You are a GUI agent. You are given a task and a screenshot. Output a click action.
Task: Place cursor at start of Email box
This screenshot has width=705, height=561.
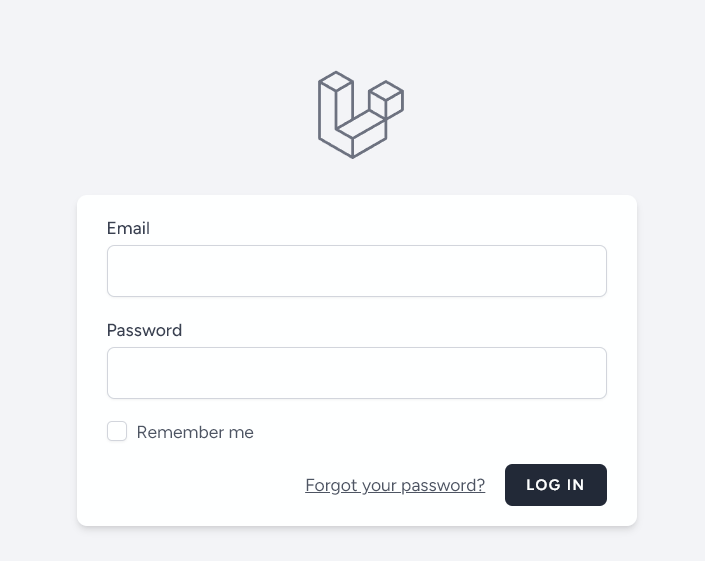coord(116,271)
